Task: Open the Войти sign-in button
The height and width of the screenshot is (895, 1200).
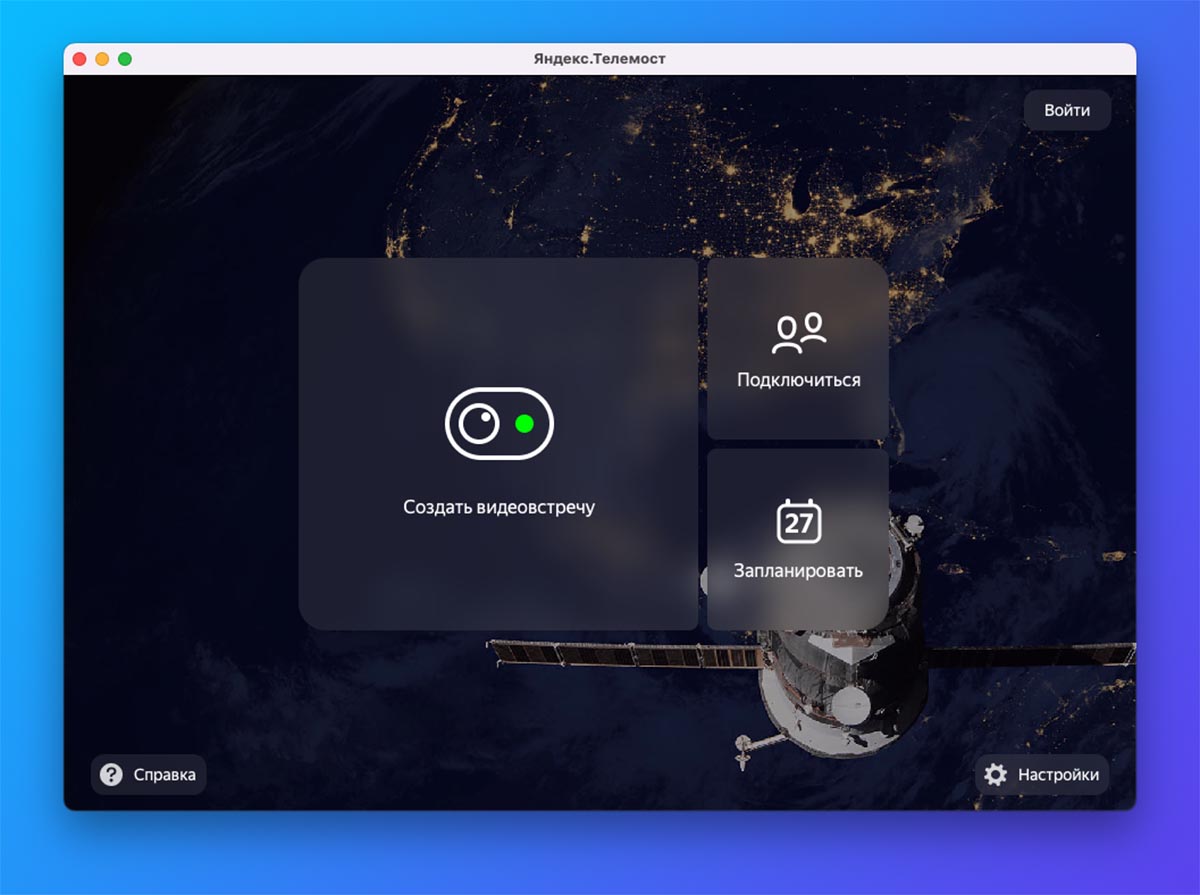Action: (x=1067, y=110)
